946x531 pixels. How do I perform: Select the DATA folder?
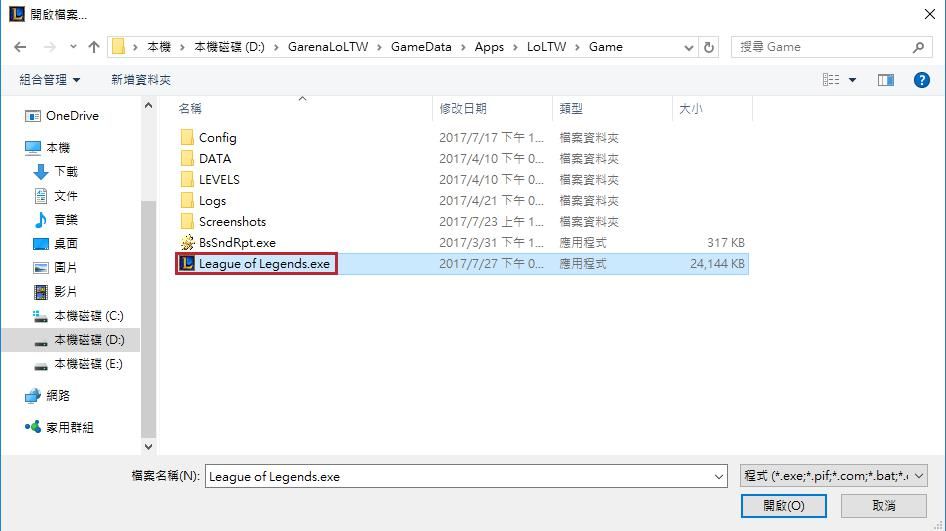215,159
